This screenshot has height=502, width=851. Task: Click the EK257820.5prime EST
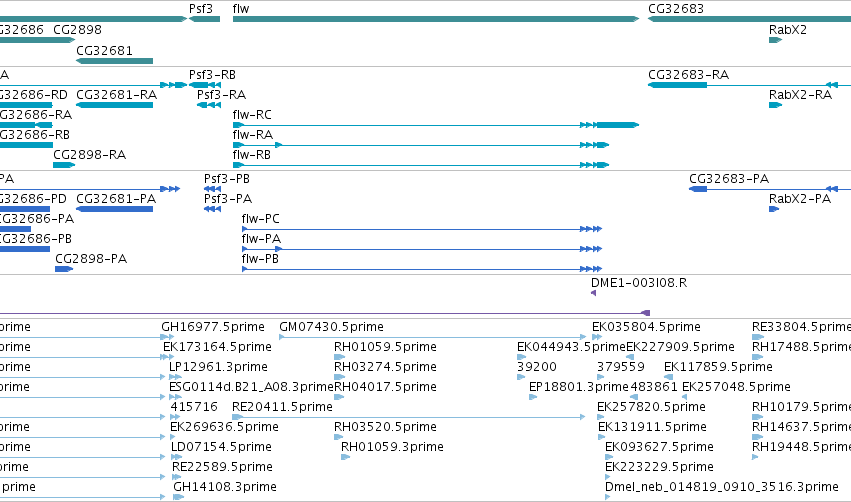(651, 408)
